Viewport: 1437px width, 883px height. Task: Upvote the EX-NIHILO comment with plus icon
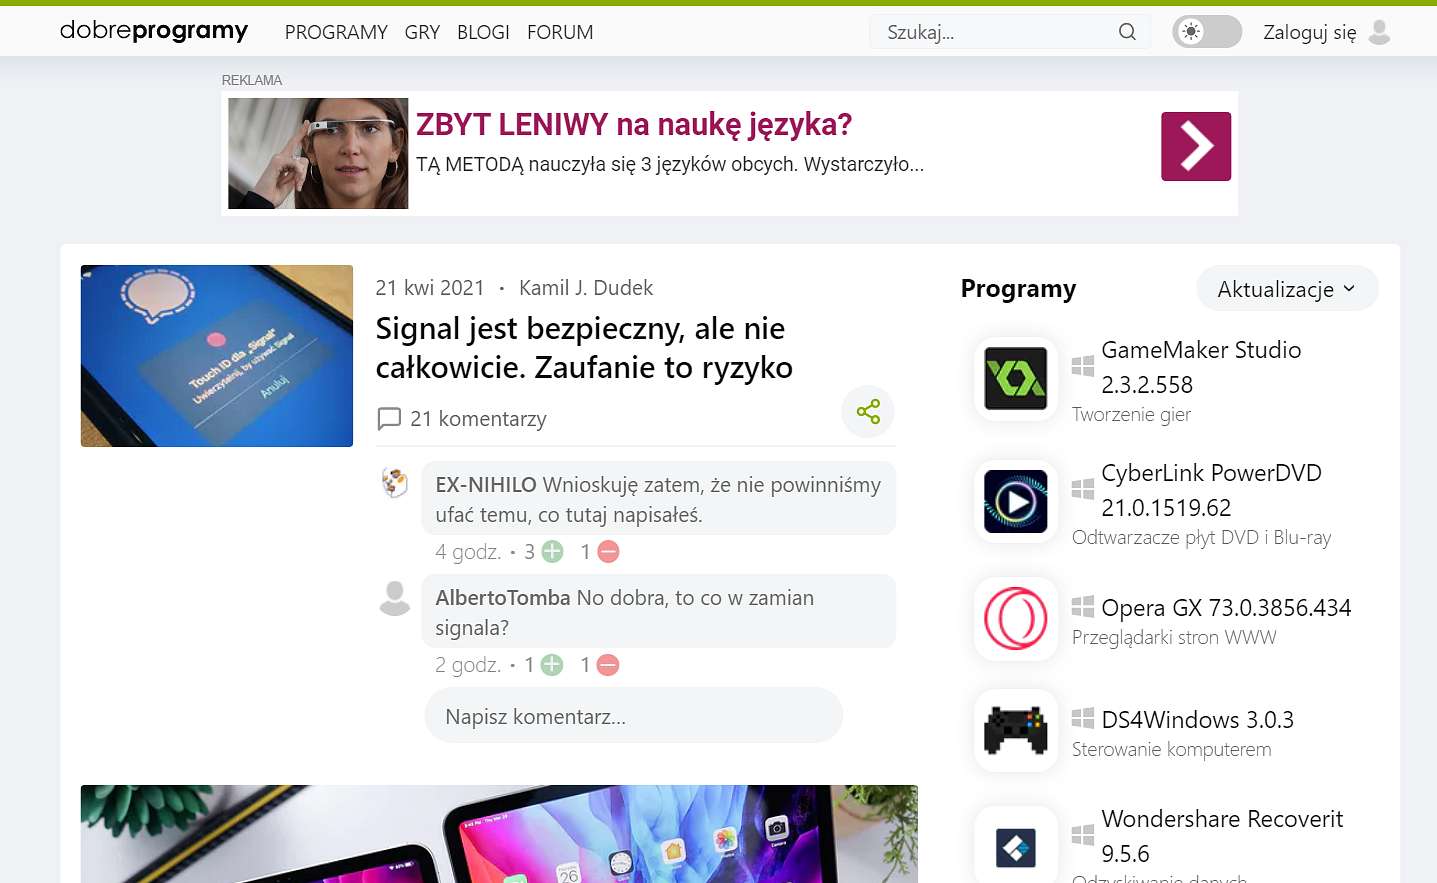pyautogui.click(x=552, y=552)
